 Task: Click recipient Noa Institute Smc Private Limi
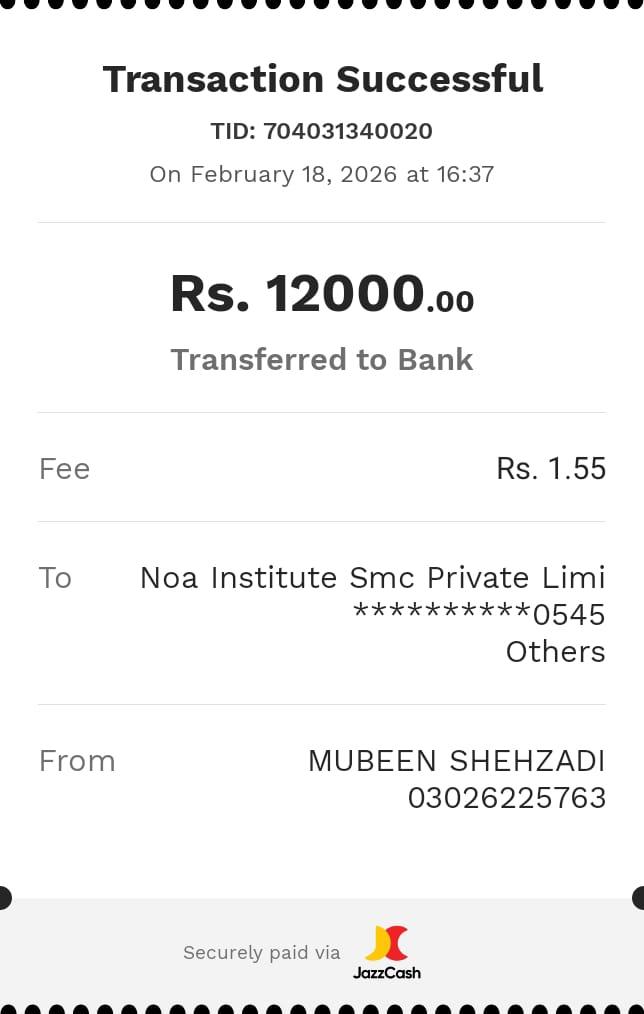coord(372,578)
